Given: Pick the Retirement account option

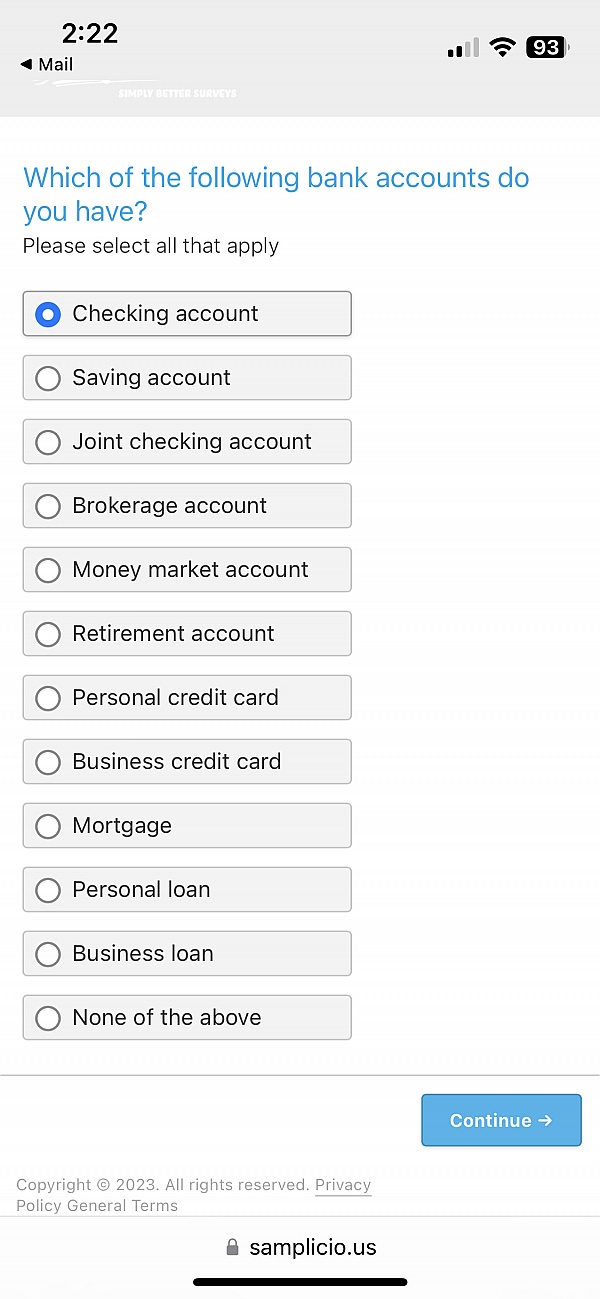Looking at the screenshot, I should 187,634.
